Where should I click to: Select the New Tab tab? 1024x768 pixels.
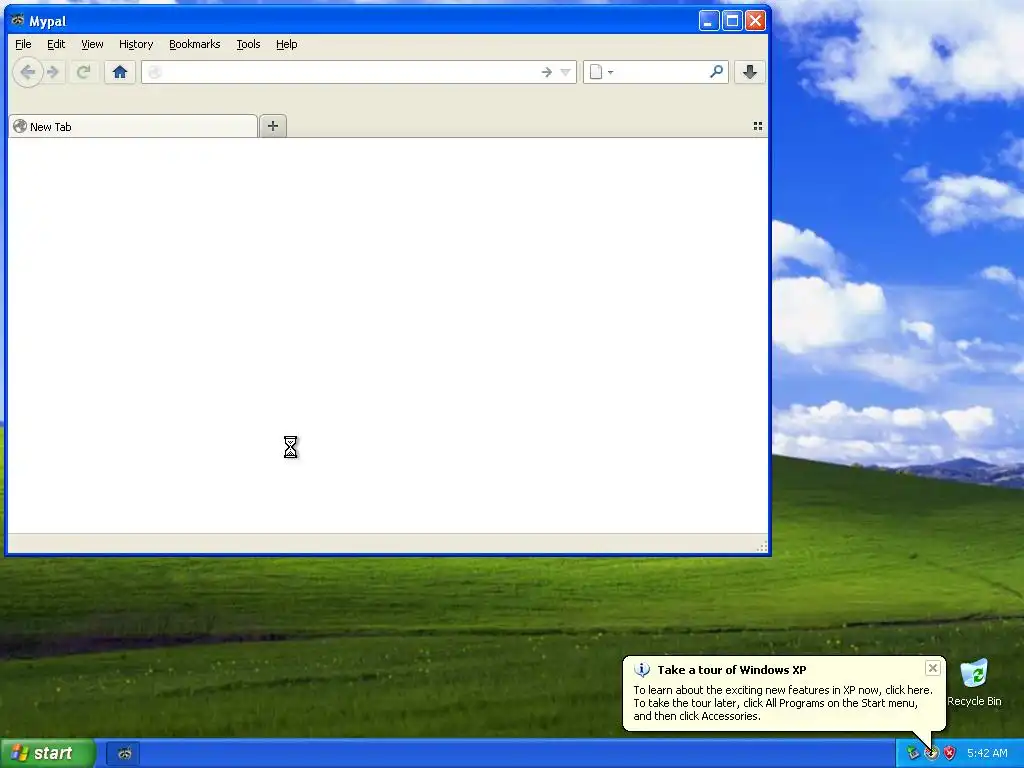tap(133, 126)
